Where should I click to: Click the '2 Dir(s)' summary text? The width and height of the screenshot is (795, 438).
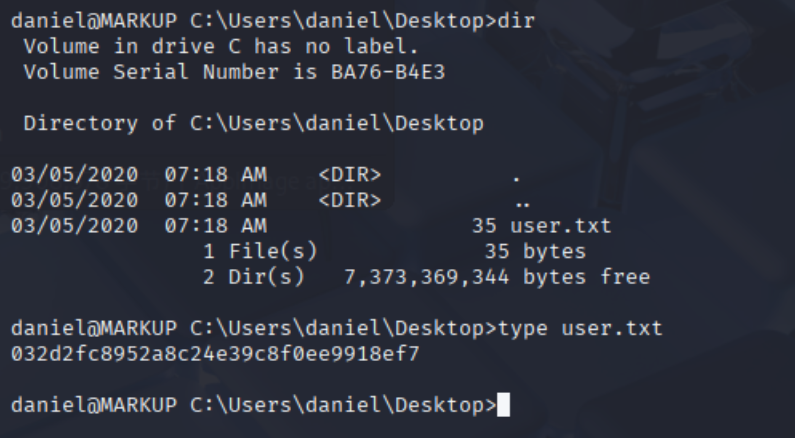[254, 277]
